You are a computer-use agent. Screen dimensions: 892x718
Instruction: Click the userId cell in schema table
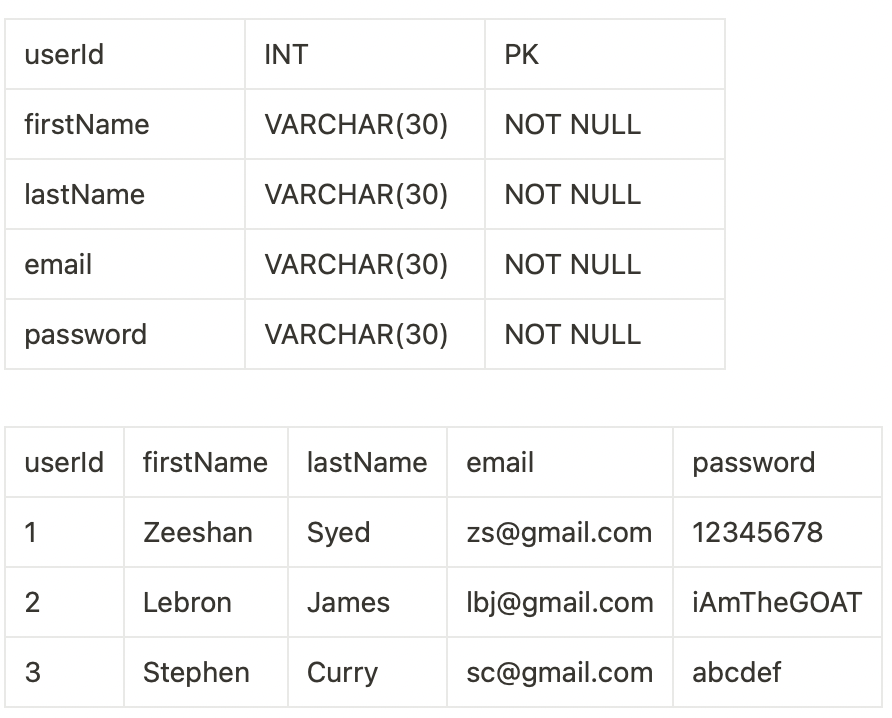tap(64, 54)
